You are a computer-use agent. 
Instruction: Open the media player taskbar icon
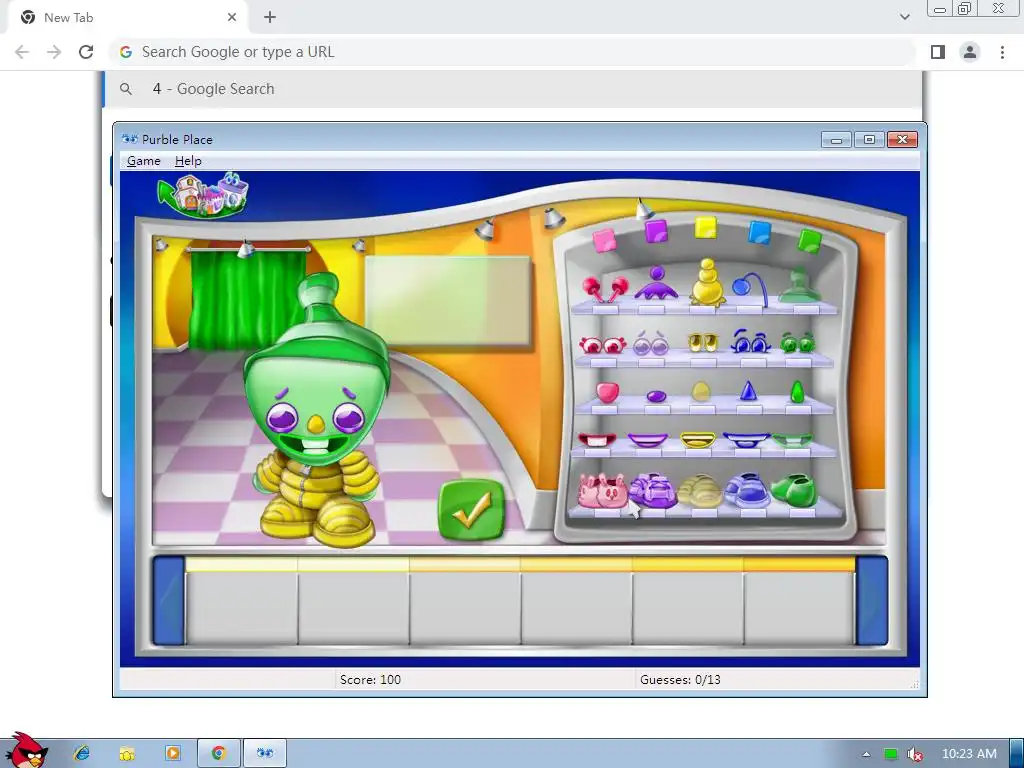pos(173,753)
